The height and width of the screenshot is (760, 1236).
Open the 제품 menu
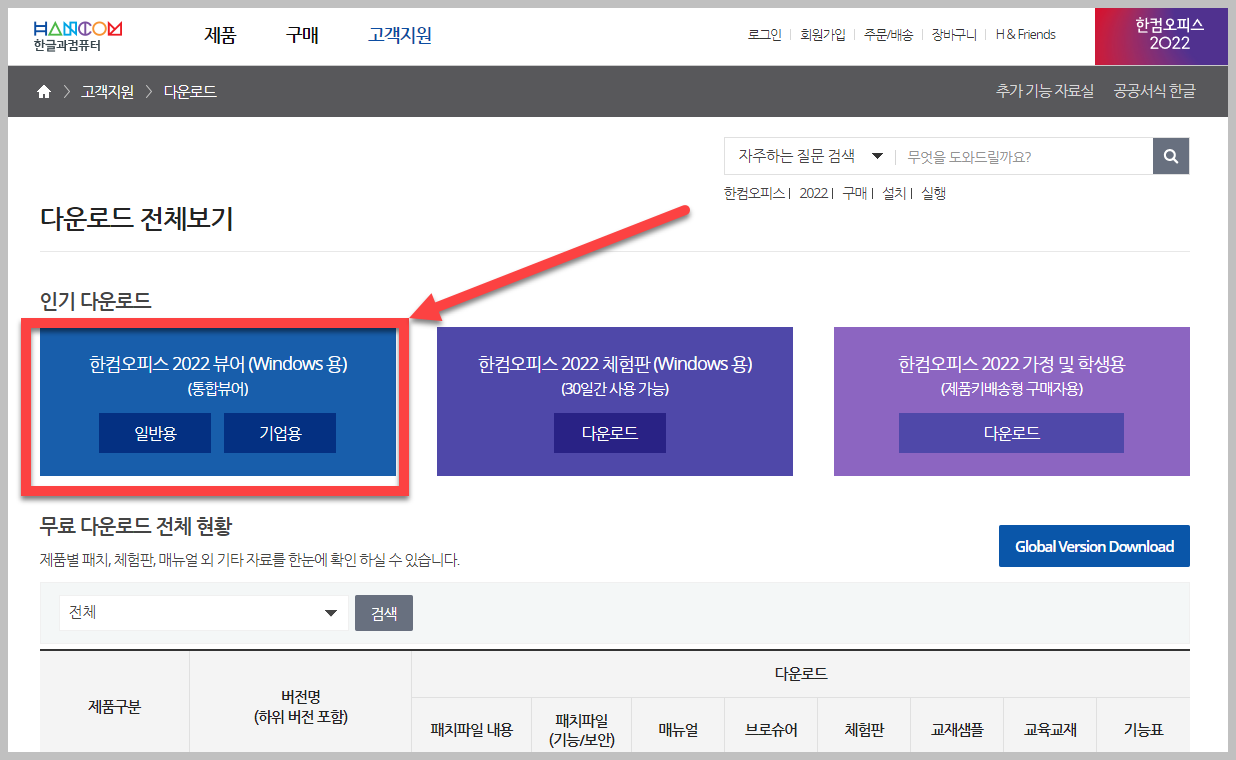tap(220, 35)
